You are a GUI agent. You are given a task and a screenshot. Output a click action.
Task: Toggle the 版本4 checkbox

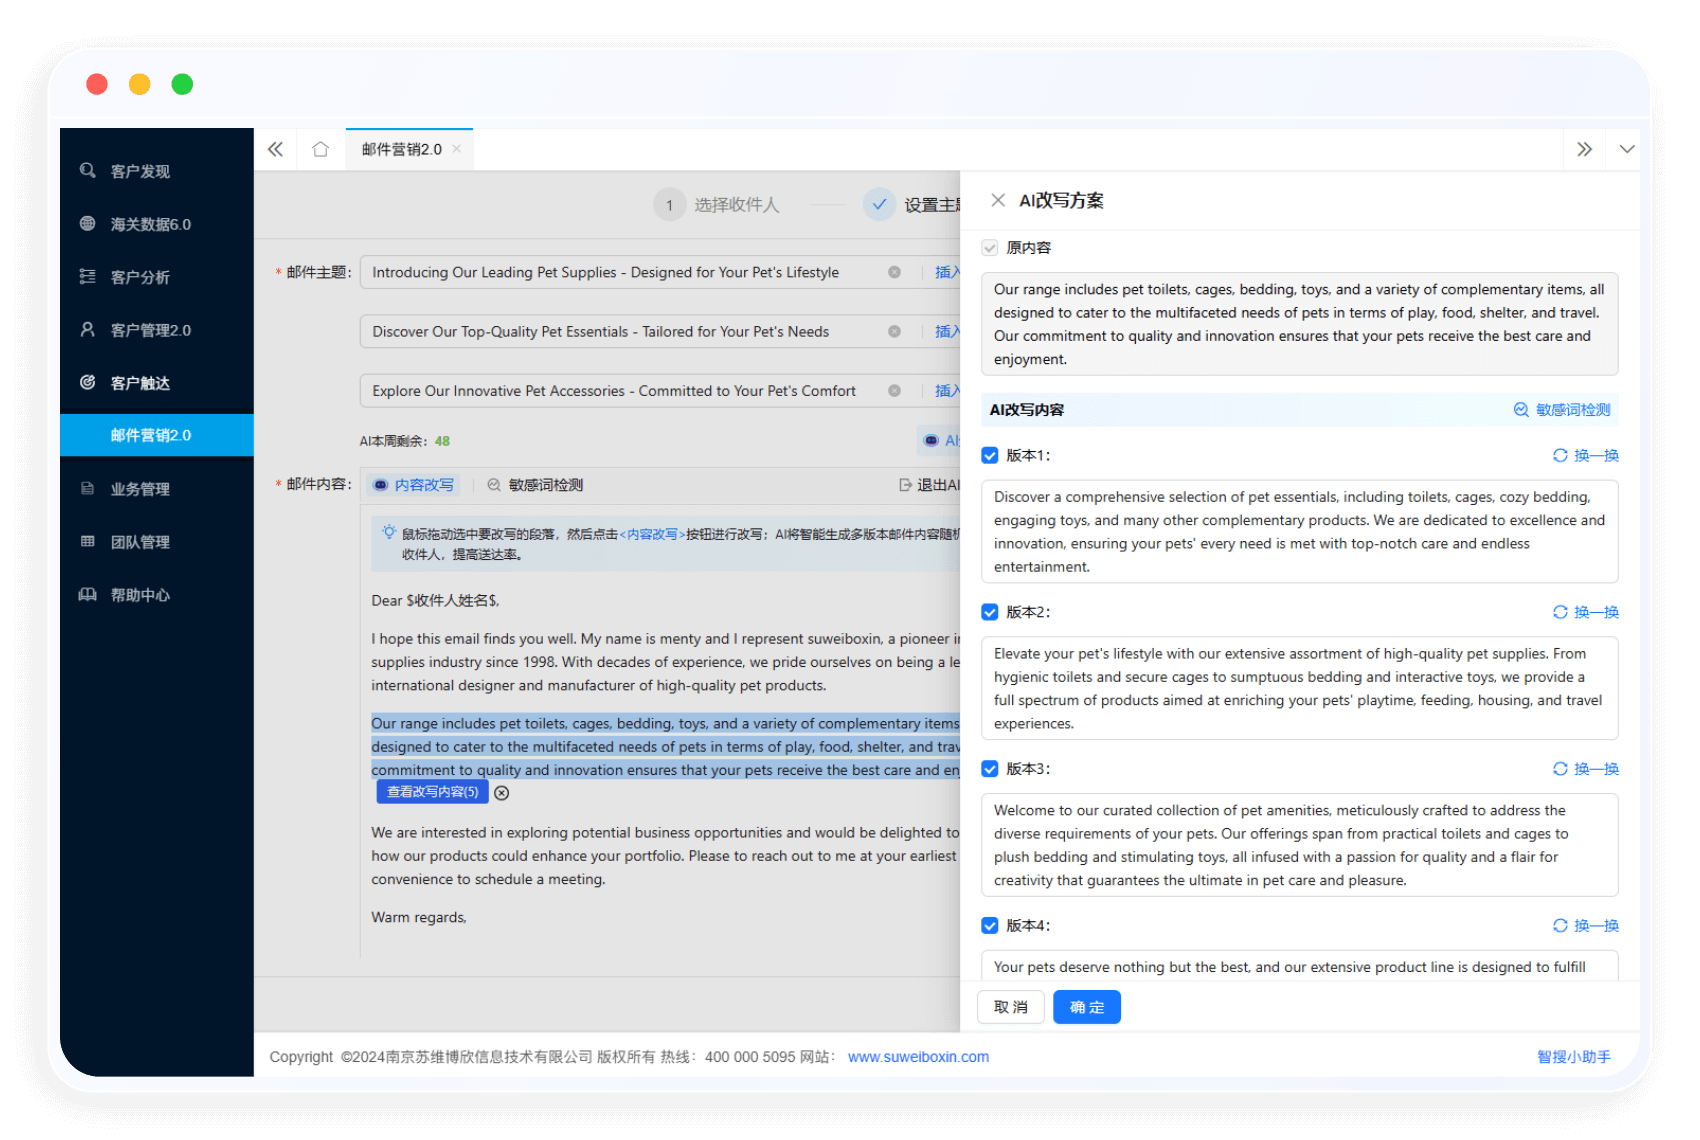[990, 926]
